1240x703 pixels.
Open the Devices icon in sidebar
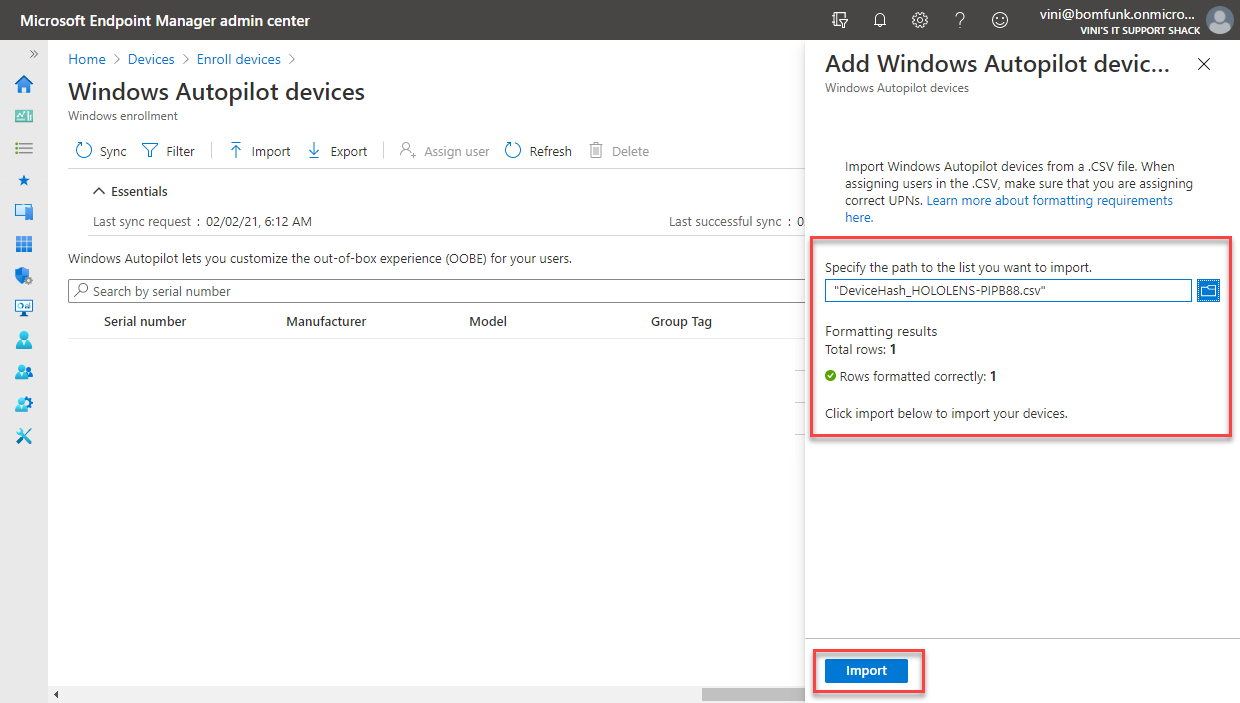pyautogui.click(x=24, y=212)
